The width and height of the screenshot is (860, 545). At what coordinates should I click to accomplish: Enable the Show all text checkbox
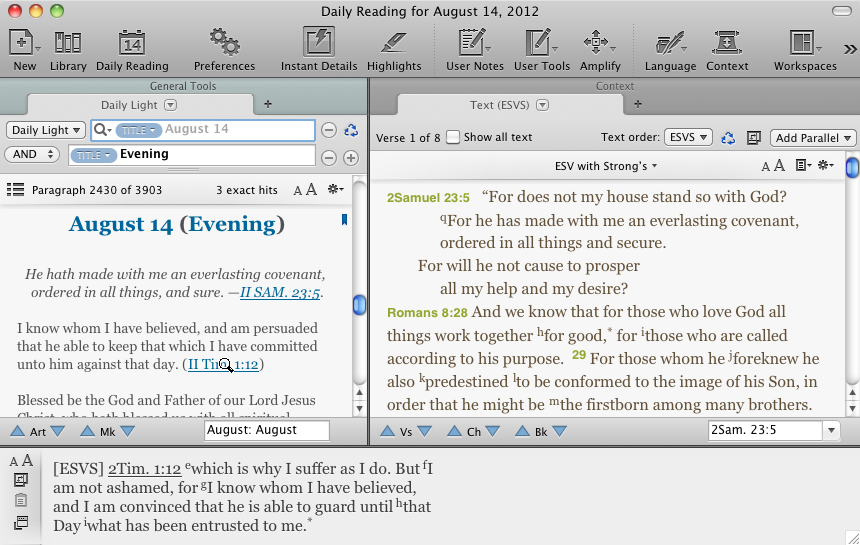click(x=453, y=137)
